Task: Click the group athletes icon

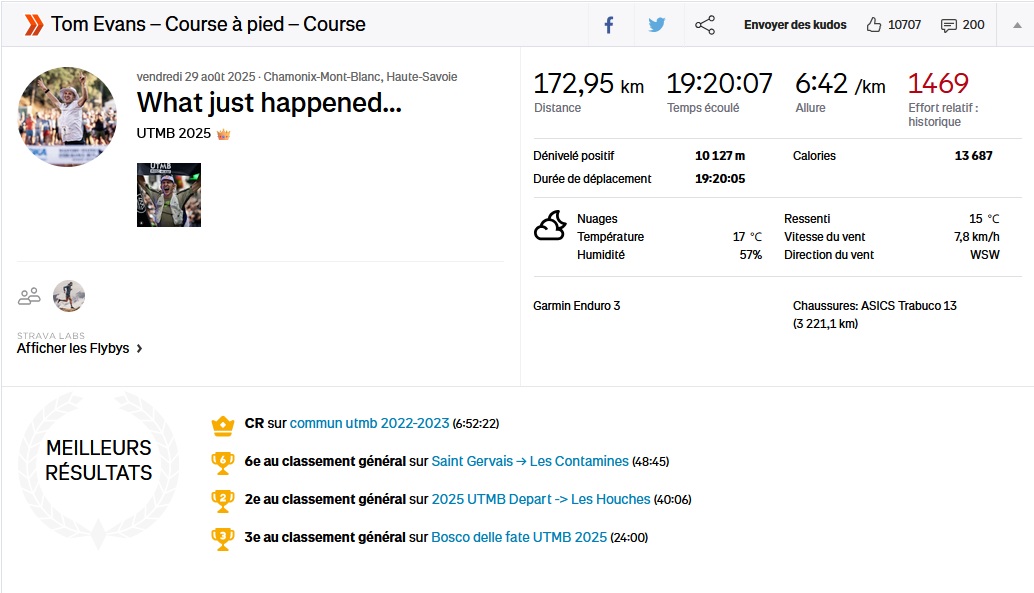Action: pyautogui.click(x=29, y=296)
